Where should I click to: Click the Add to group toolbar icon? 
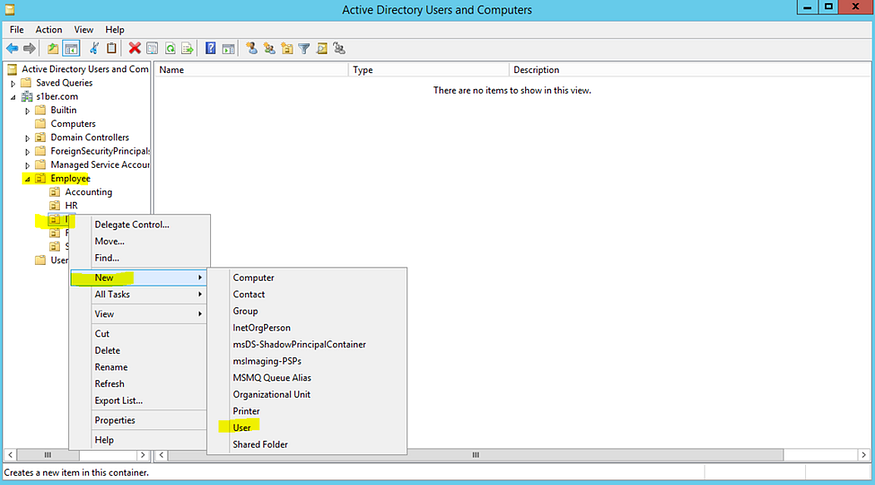(339, 49)
